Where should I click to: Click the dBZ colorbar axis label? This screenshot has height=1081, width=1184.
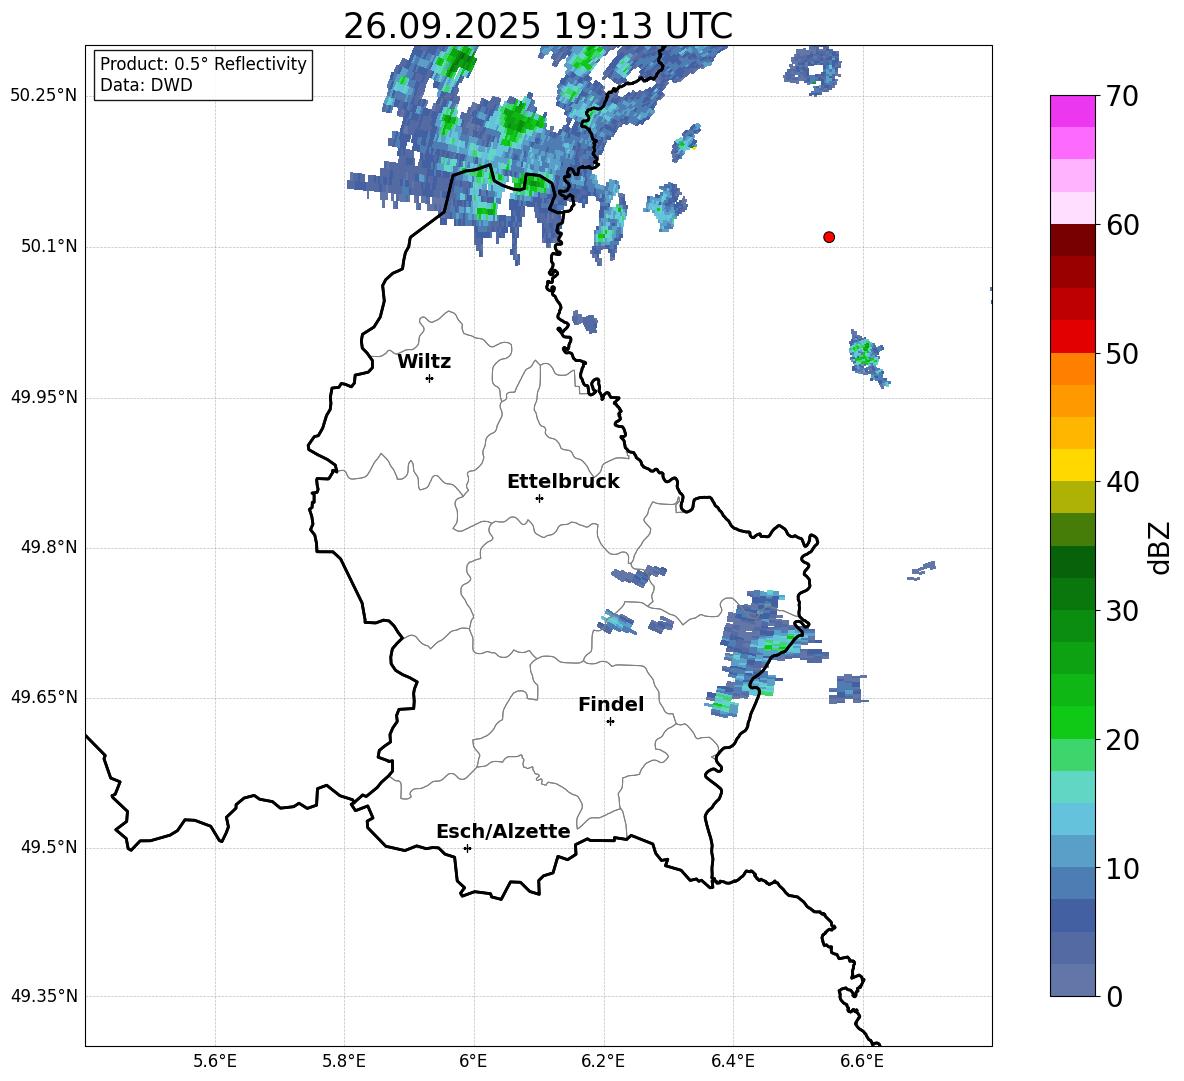pyautogui.click(x=1161, y=547)
